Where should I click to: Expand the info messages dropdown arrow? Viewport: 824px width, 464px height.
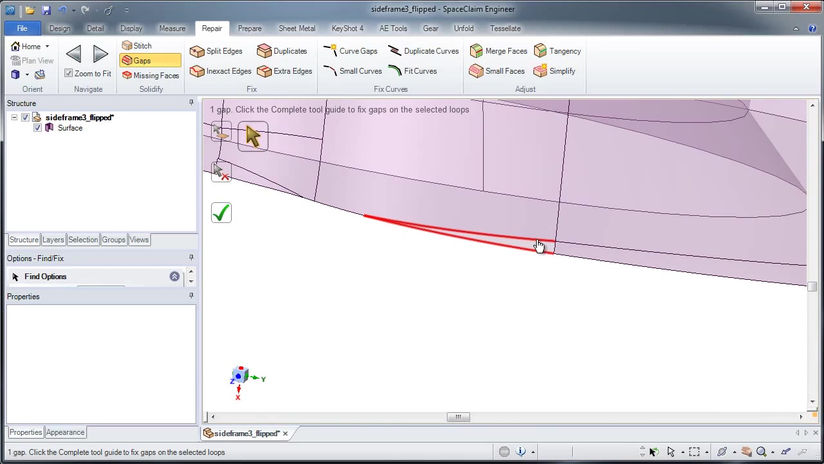click(533, 452)
